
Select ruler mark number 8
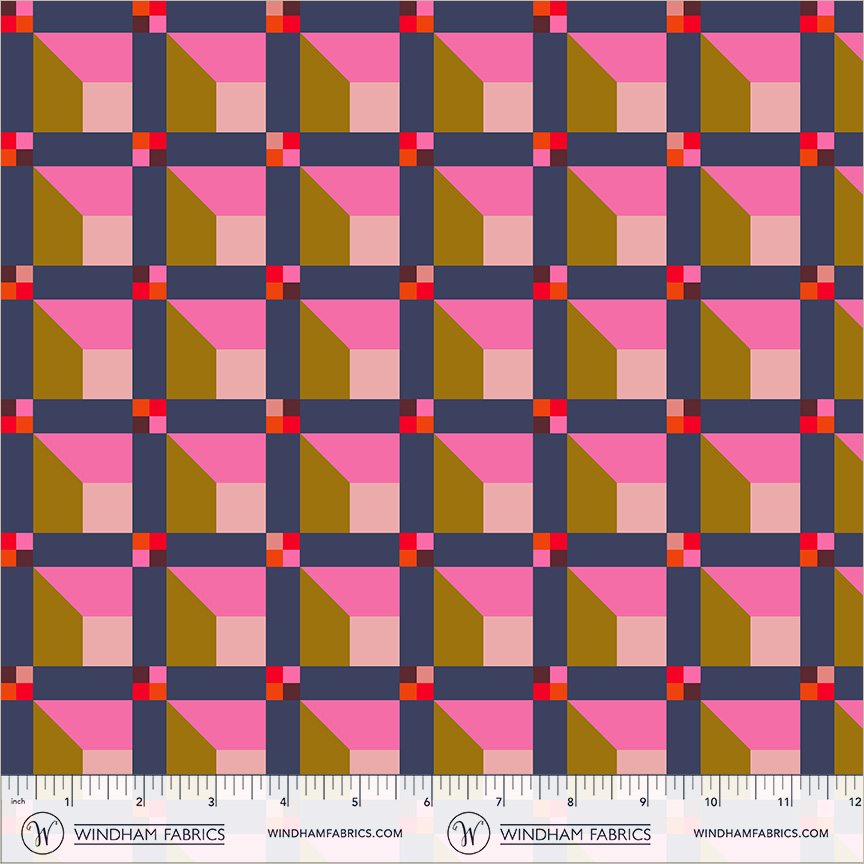(x=570, y=802)
